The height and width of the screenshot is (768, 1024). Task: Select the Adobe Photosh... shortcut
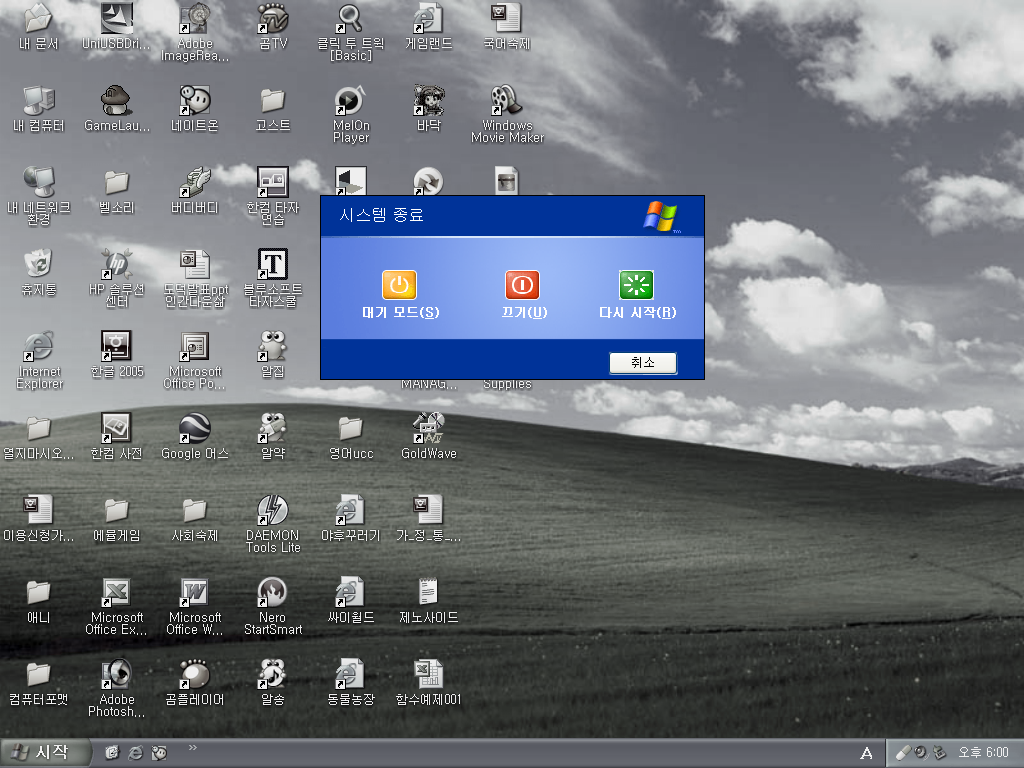(116, 690)
